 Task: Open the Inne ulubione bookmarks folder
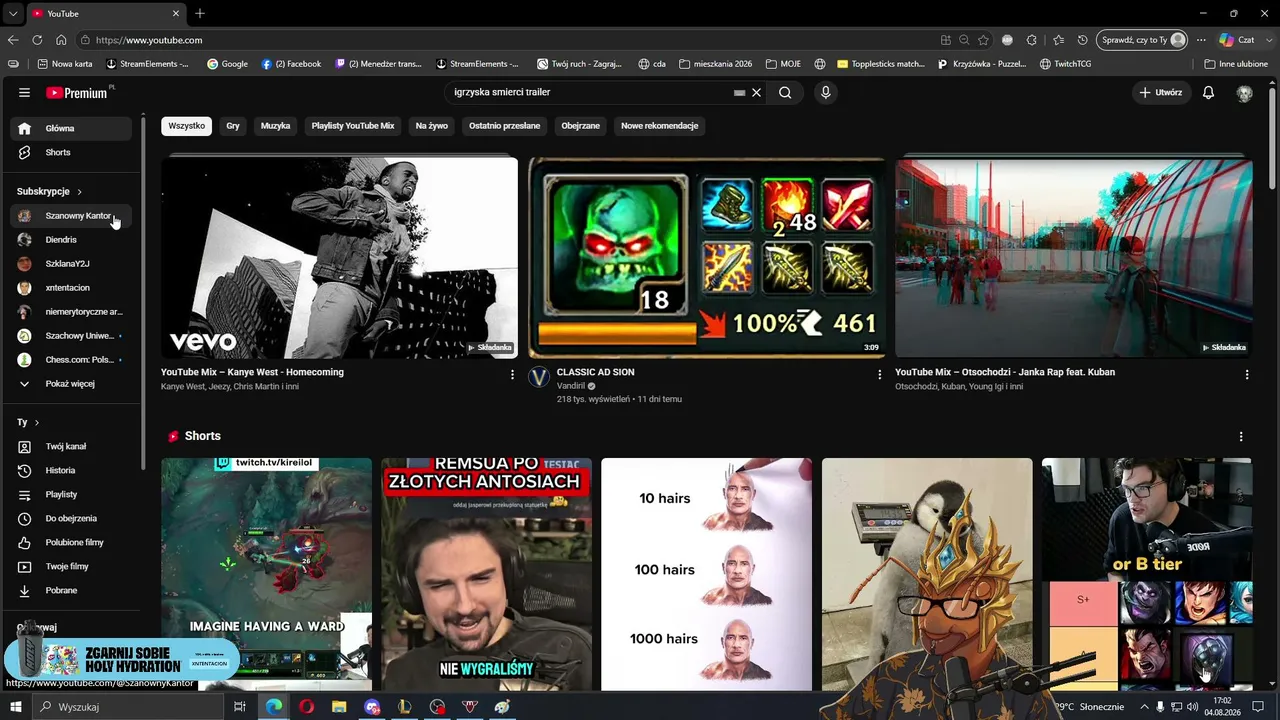(x=1236, y=64)
